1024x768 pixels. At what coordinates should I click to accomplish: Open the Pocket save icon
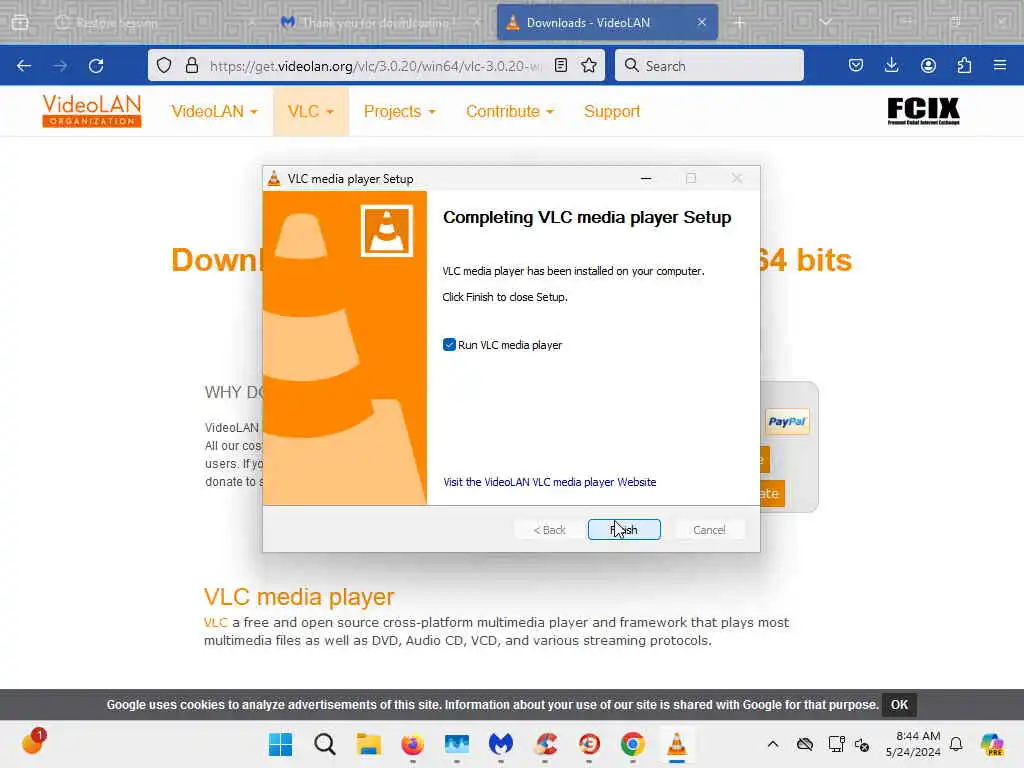pos(856,65)
